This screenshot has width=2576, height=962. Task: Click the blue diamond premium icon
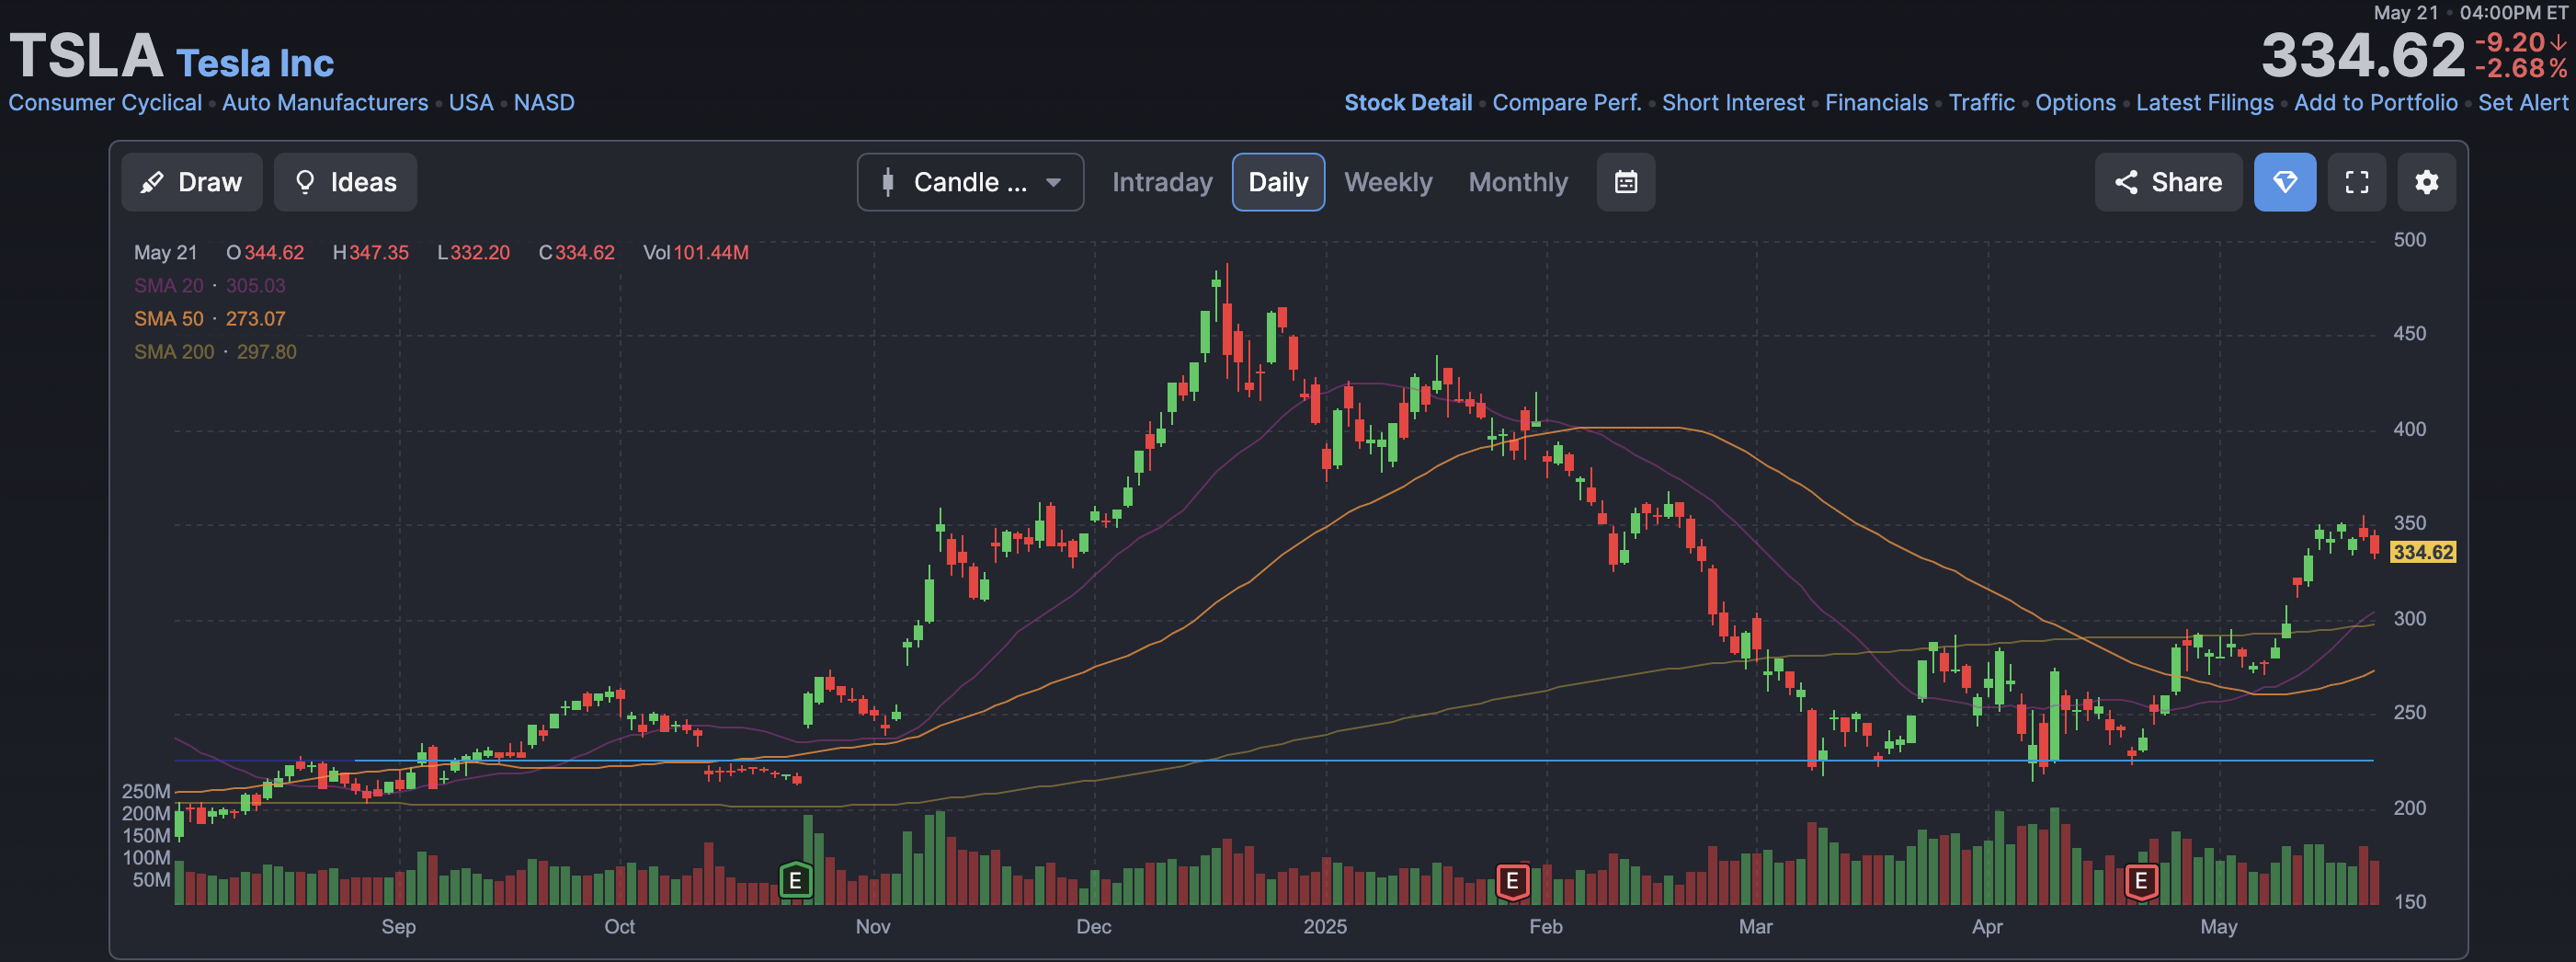click(2285, 182)
